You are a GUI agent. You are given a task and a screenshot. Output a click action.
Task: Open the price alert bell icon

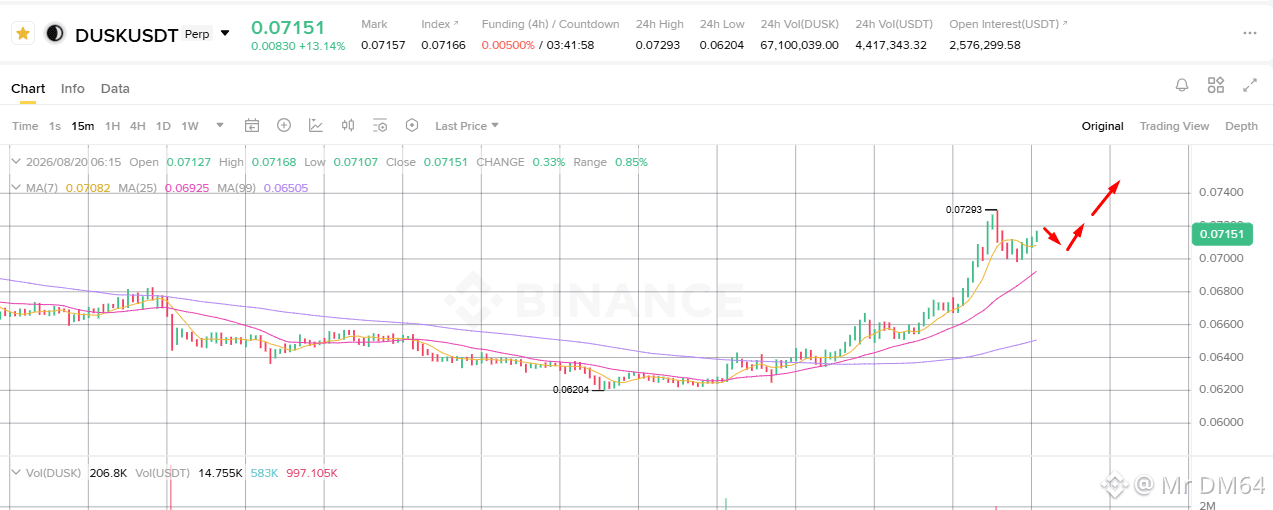(x=1182, y=85)
